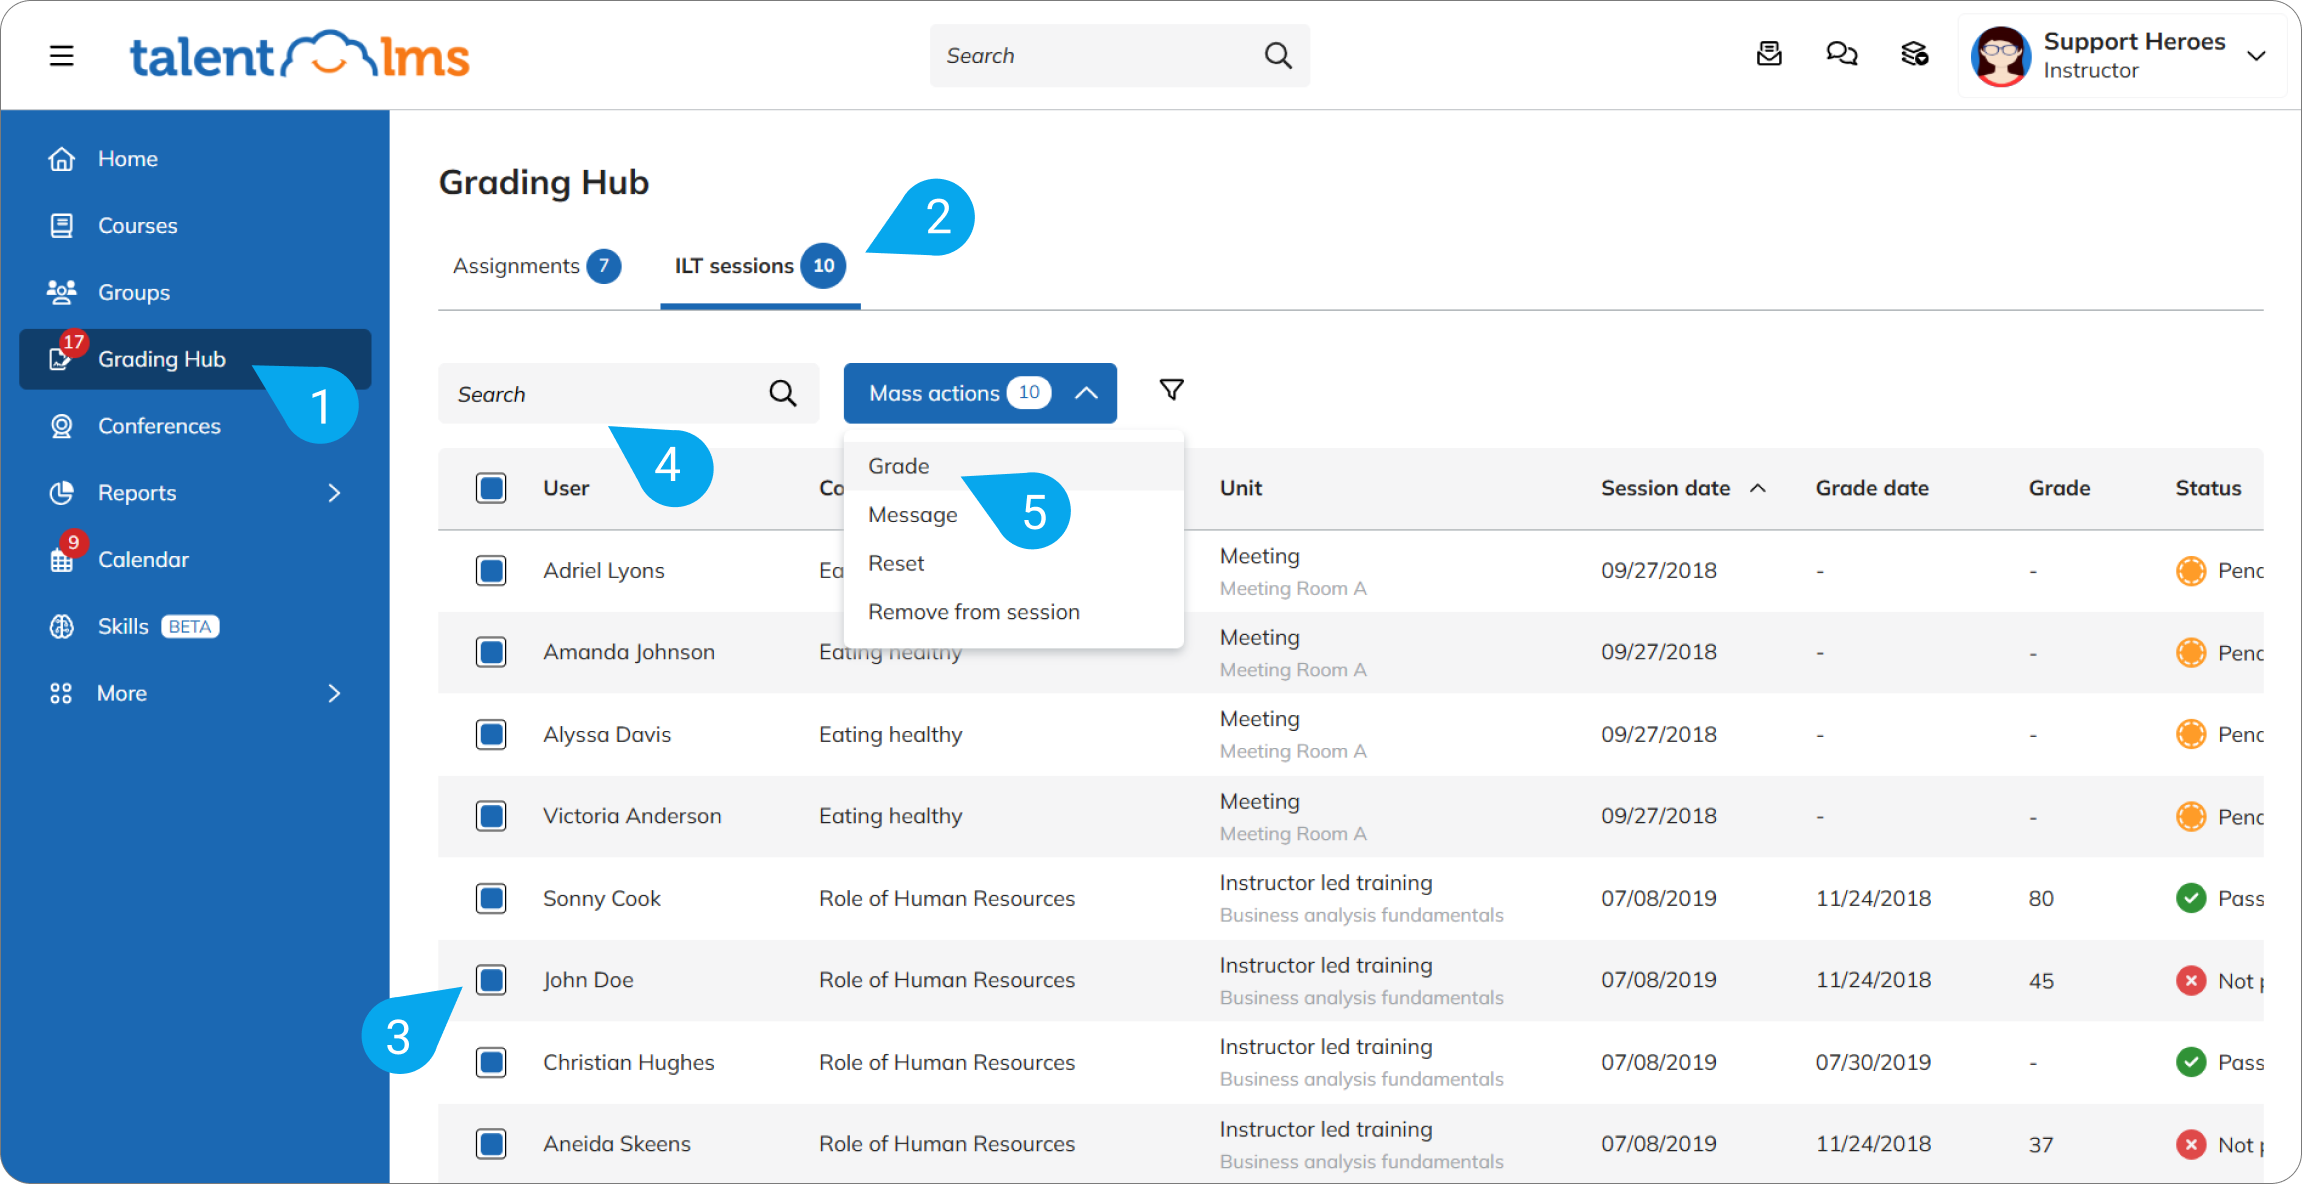Expand the user profile chevron

tap(2256, 56)
